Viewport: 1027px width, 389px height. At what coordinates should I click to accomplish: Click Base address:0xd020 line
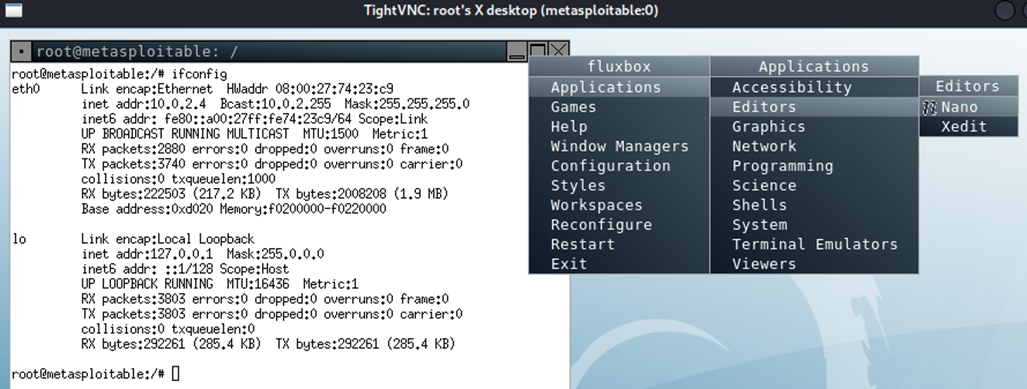click(234, 210)
